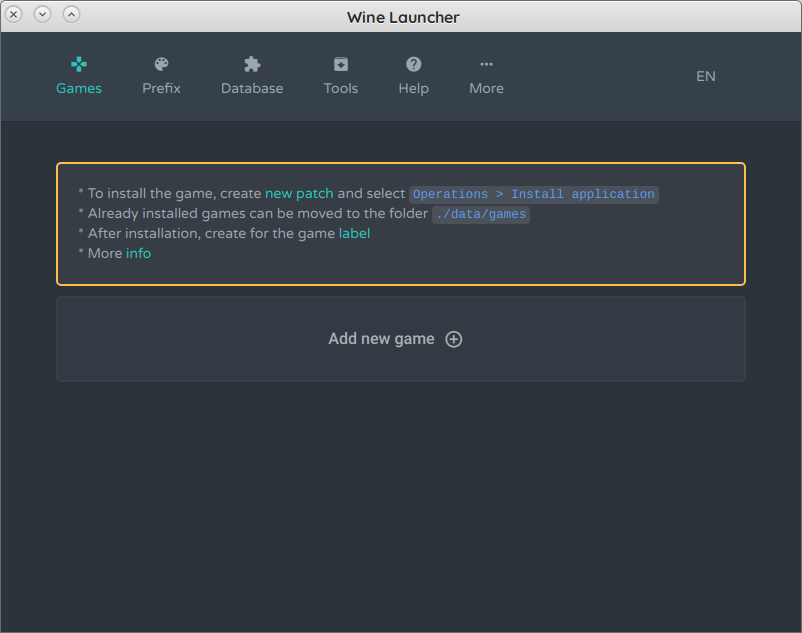This screenshot has width=802, height=633.
Task: Follow the 'new patch' link
Action: pos(299,193)
